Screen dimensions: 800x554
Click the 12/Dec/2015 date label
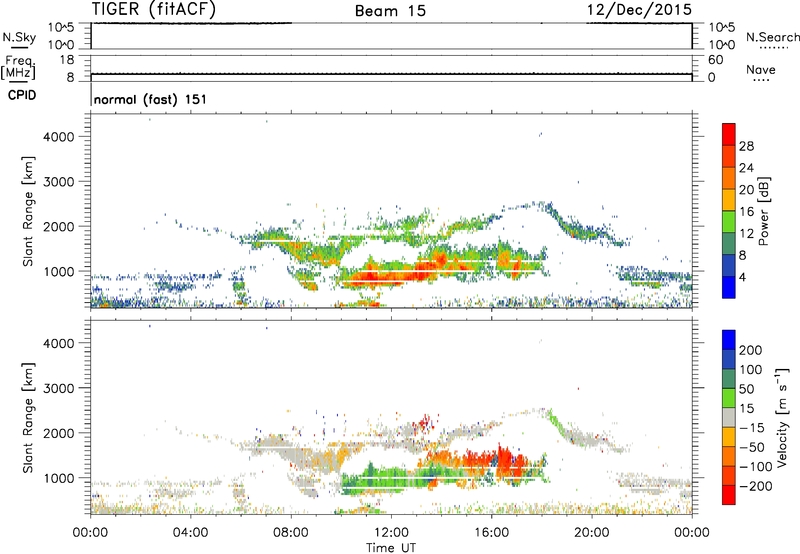(x=639, y=10)
